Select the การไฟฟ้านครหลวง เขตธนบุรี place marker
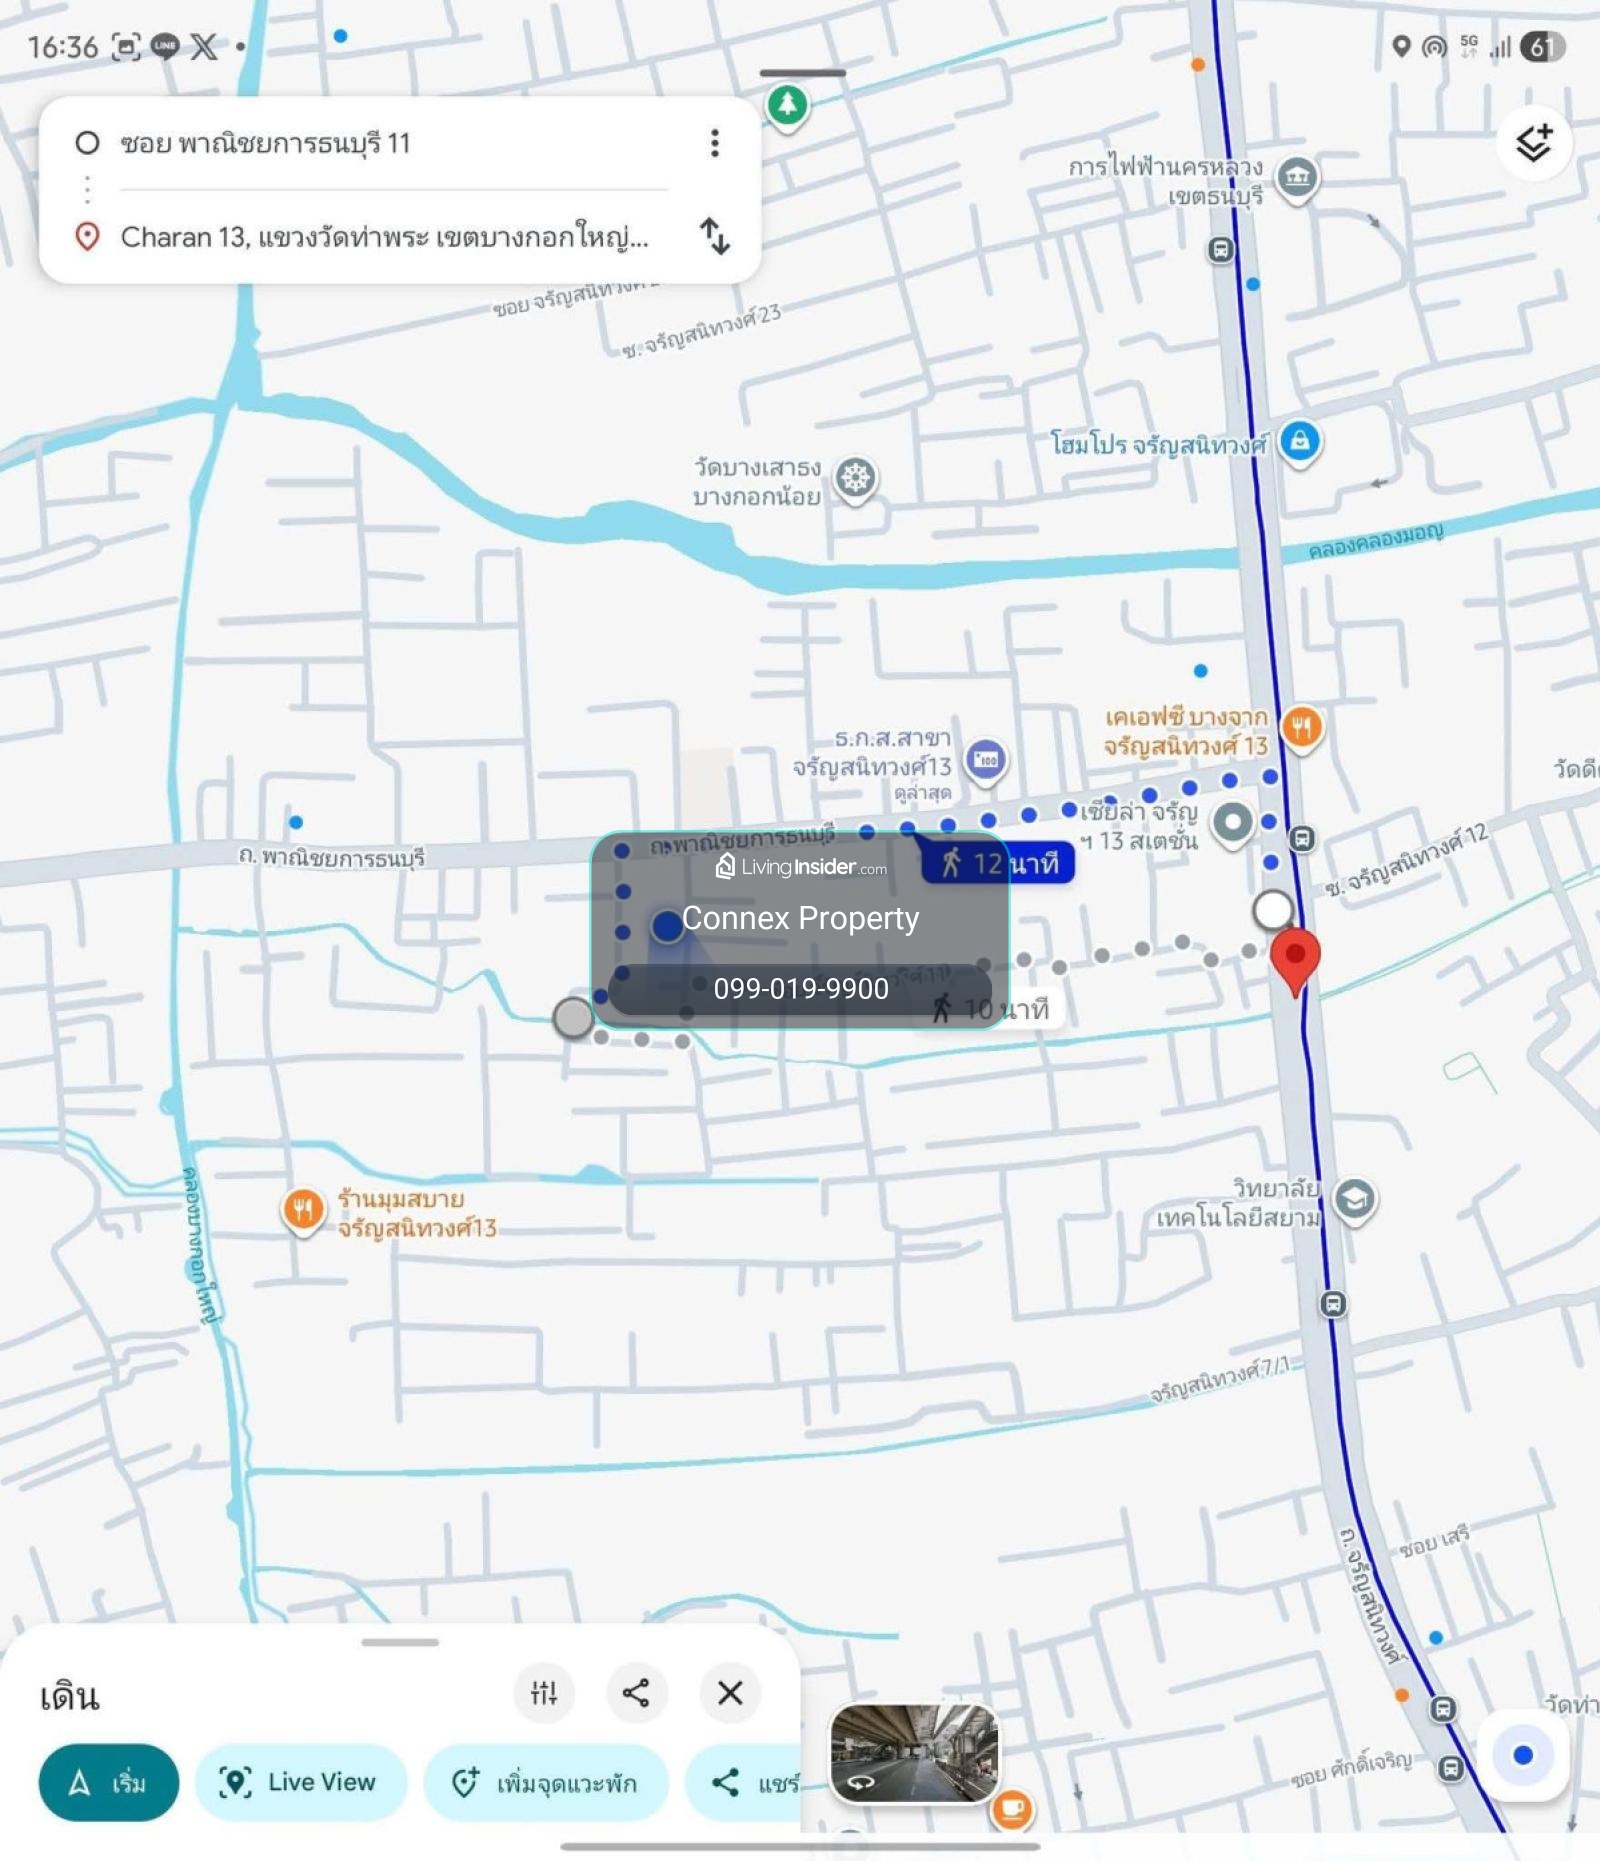This screenshot has width=1600, height=1861. (1297, 179)
